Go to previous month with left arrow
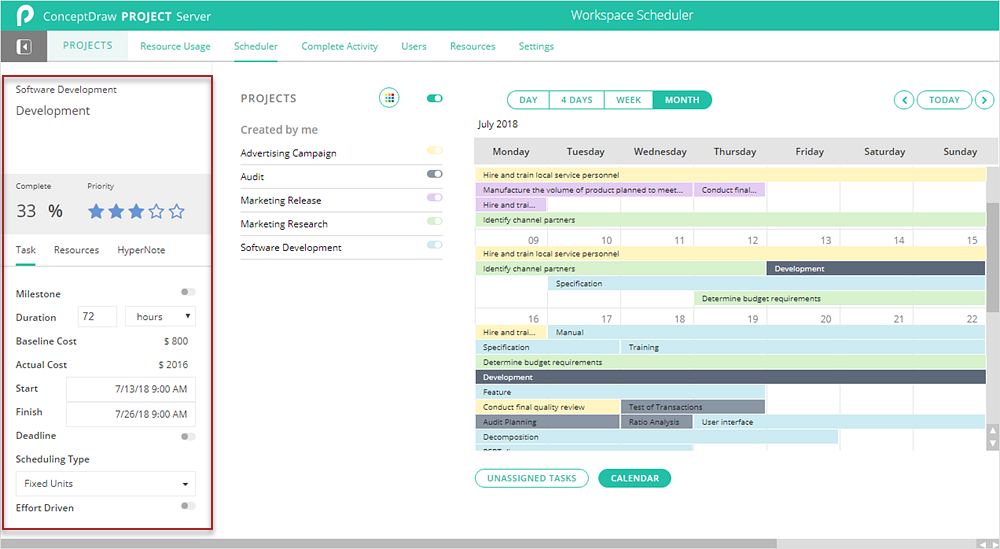Image resolution: width=1000 pixels, height=549 pixels. click(x=903, y=100)
